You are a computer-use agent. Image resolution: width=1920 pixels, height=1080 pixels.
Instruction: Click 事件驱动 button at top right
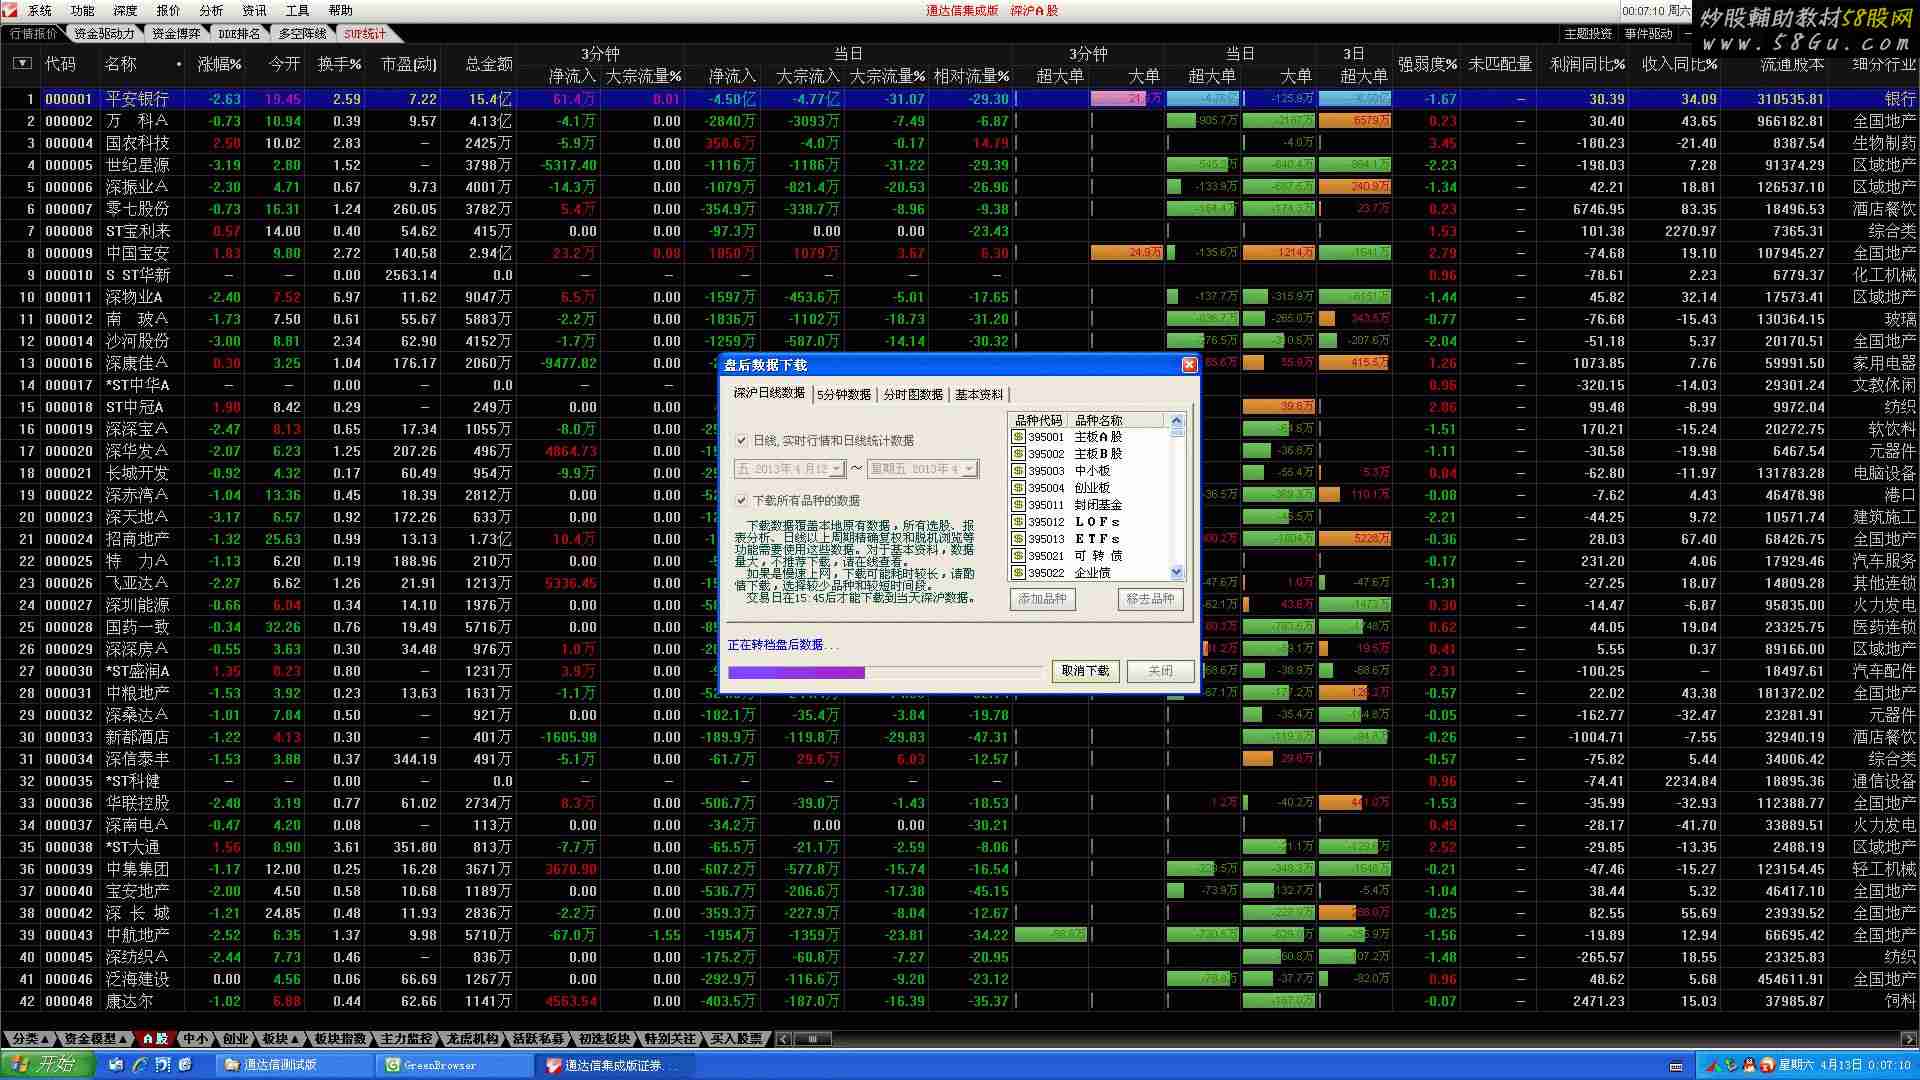(1649, 34)
